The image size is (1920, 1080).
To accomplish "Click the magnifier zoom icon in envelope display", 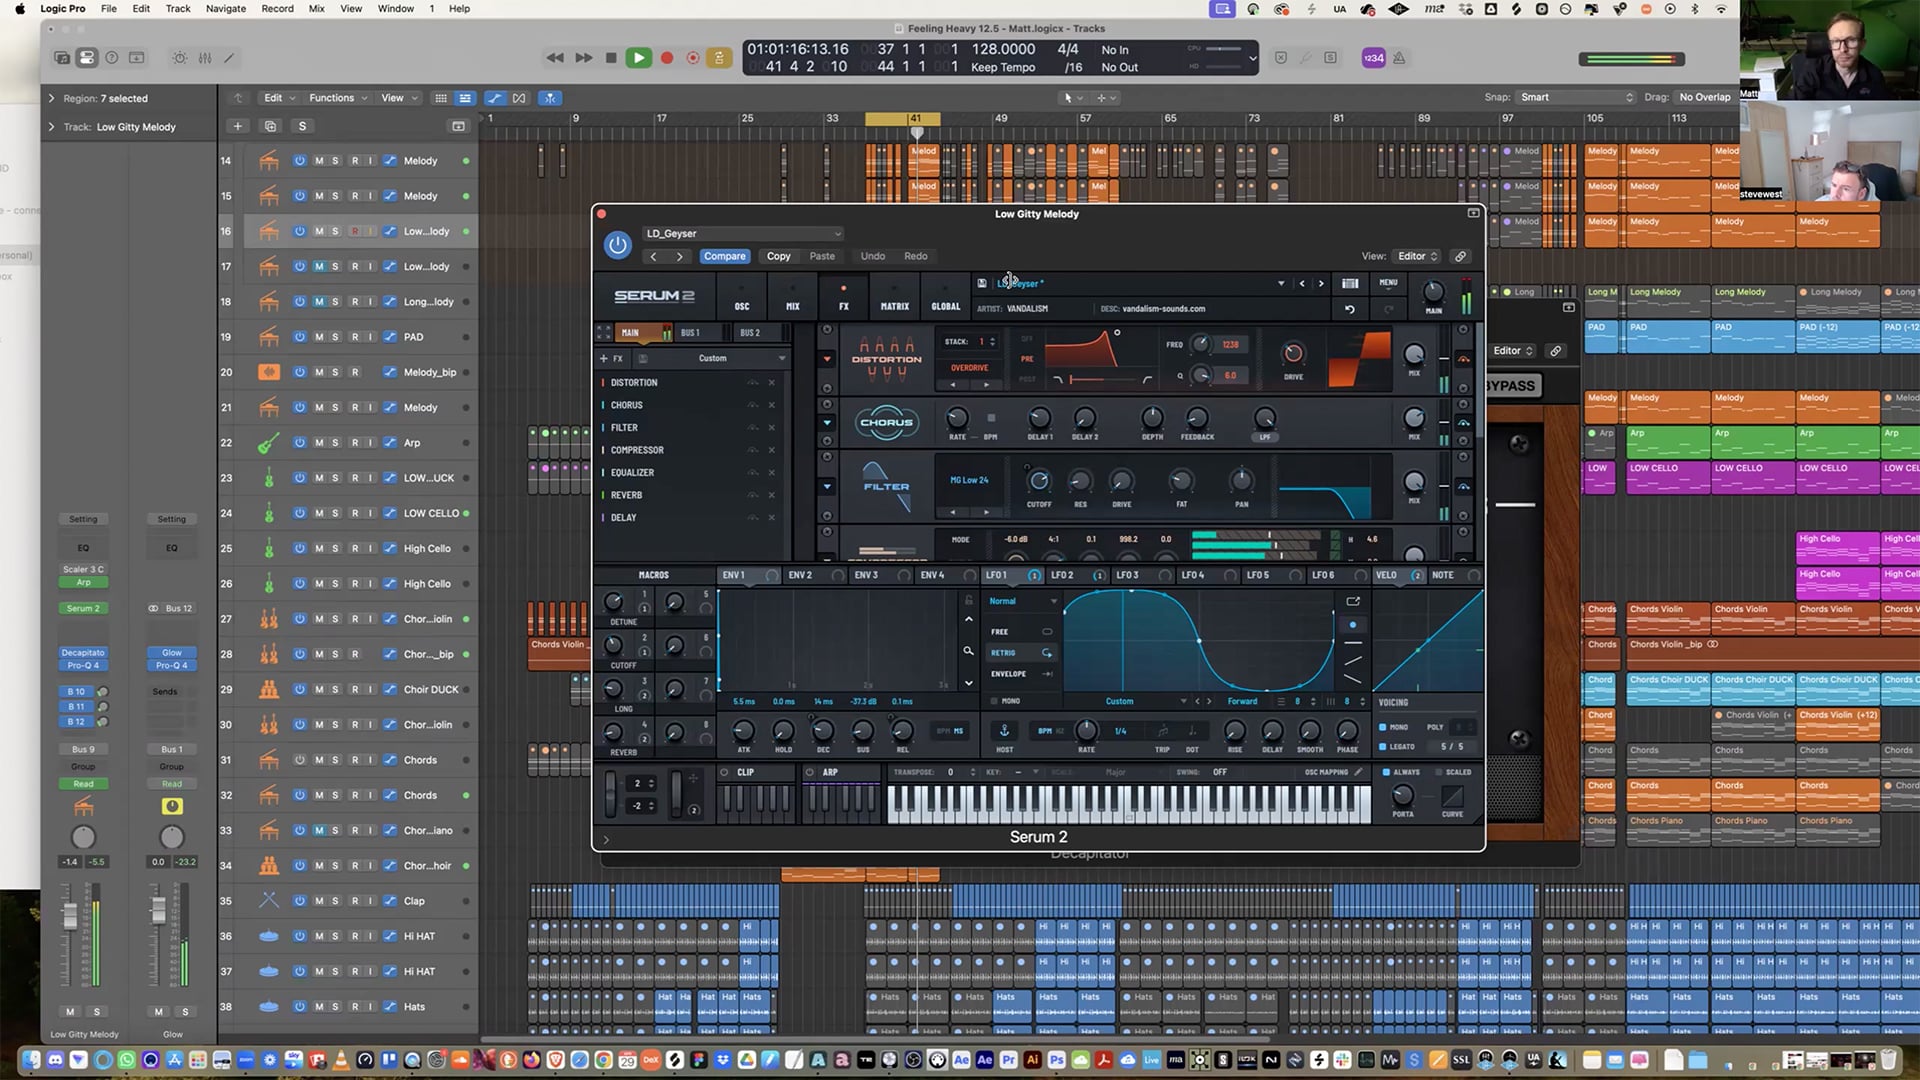I will click(x=968, y=651).
